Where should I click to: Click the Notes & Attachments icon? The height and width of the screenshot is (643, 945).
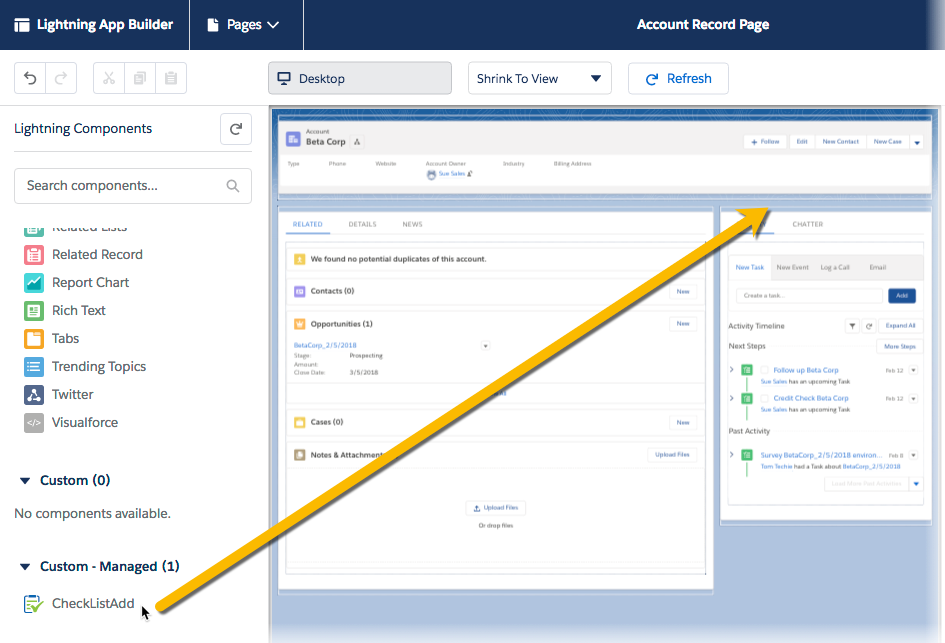tap(300, 455)
